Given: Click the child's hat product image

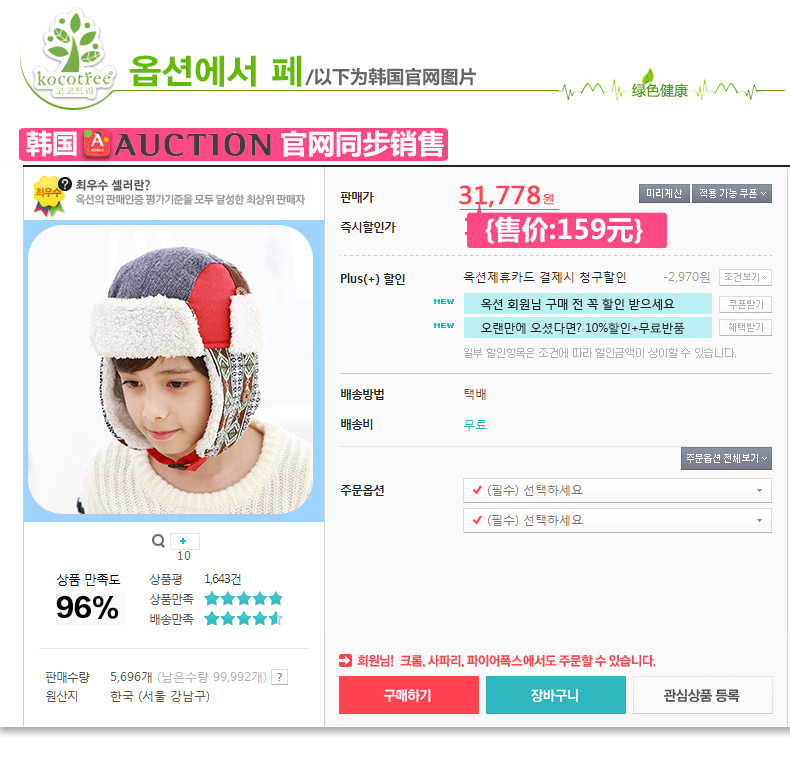Looking at the screenshot, I should [x=171, y=369].
